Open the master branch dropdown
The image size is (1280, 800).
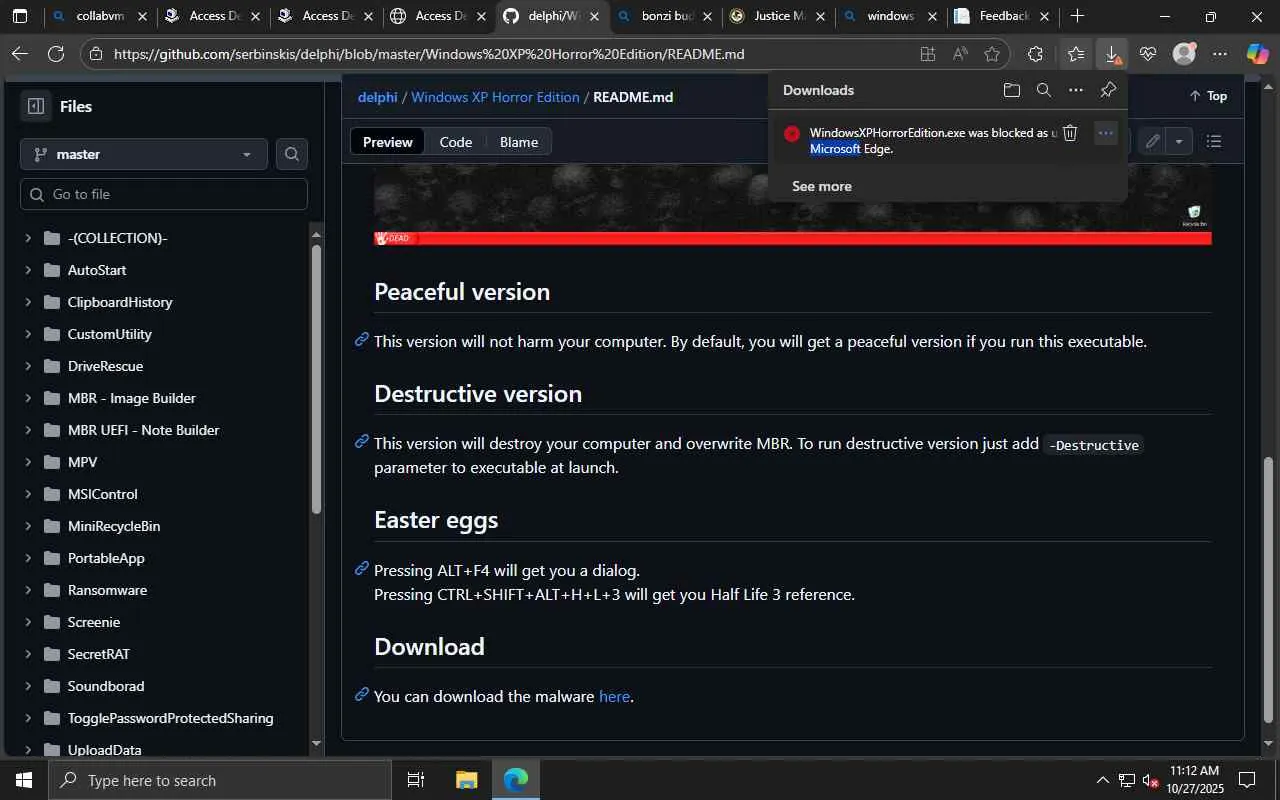[144, 154]
